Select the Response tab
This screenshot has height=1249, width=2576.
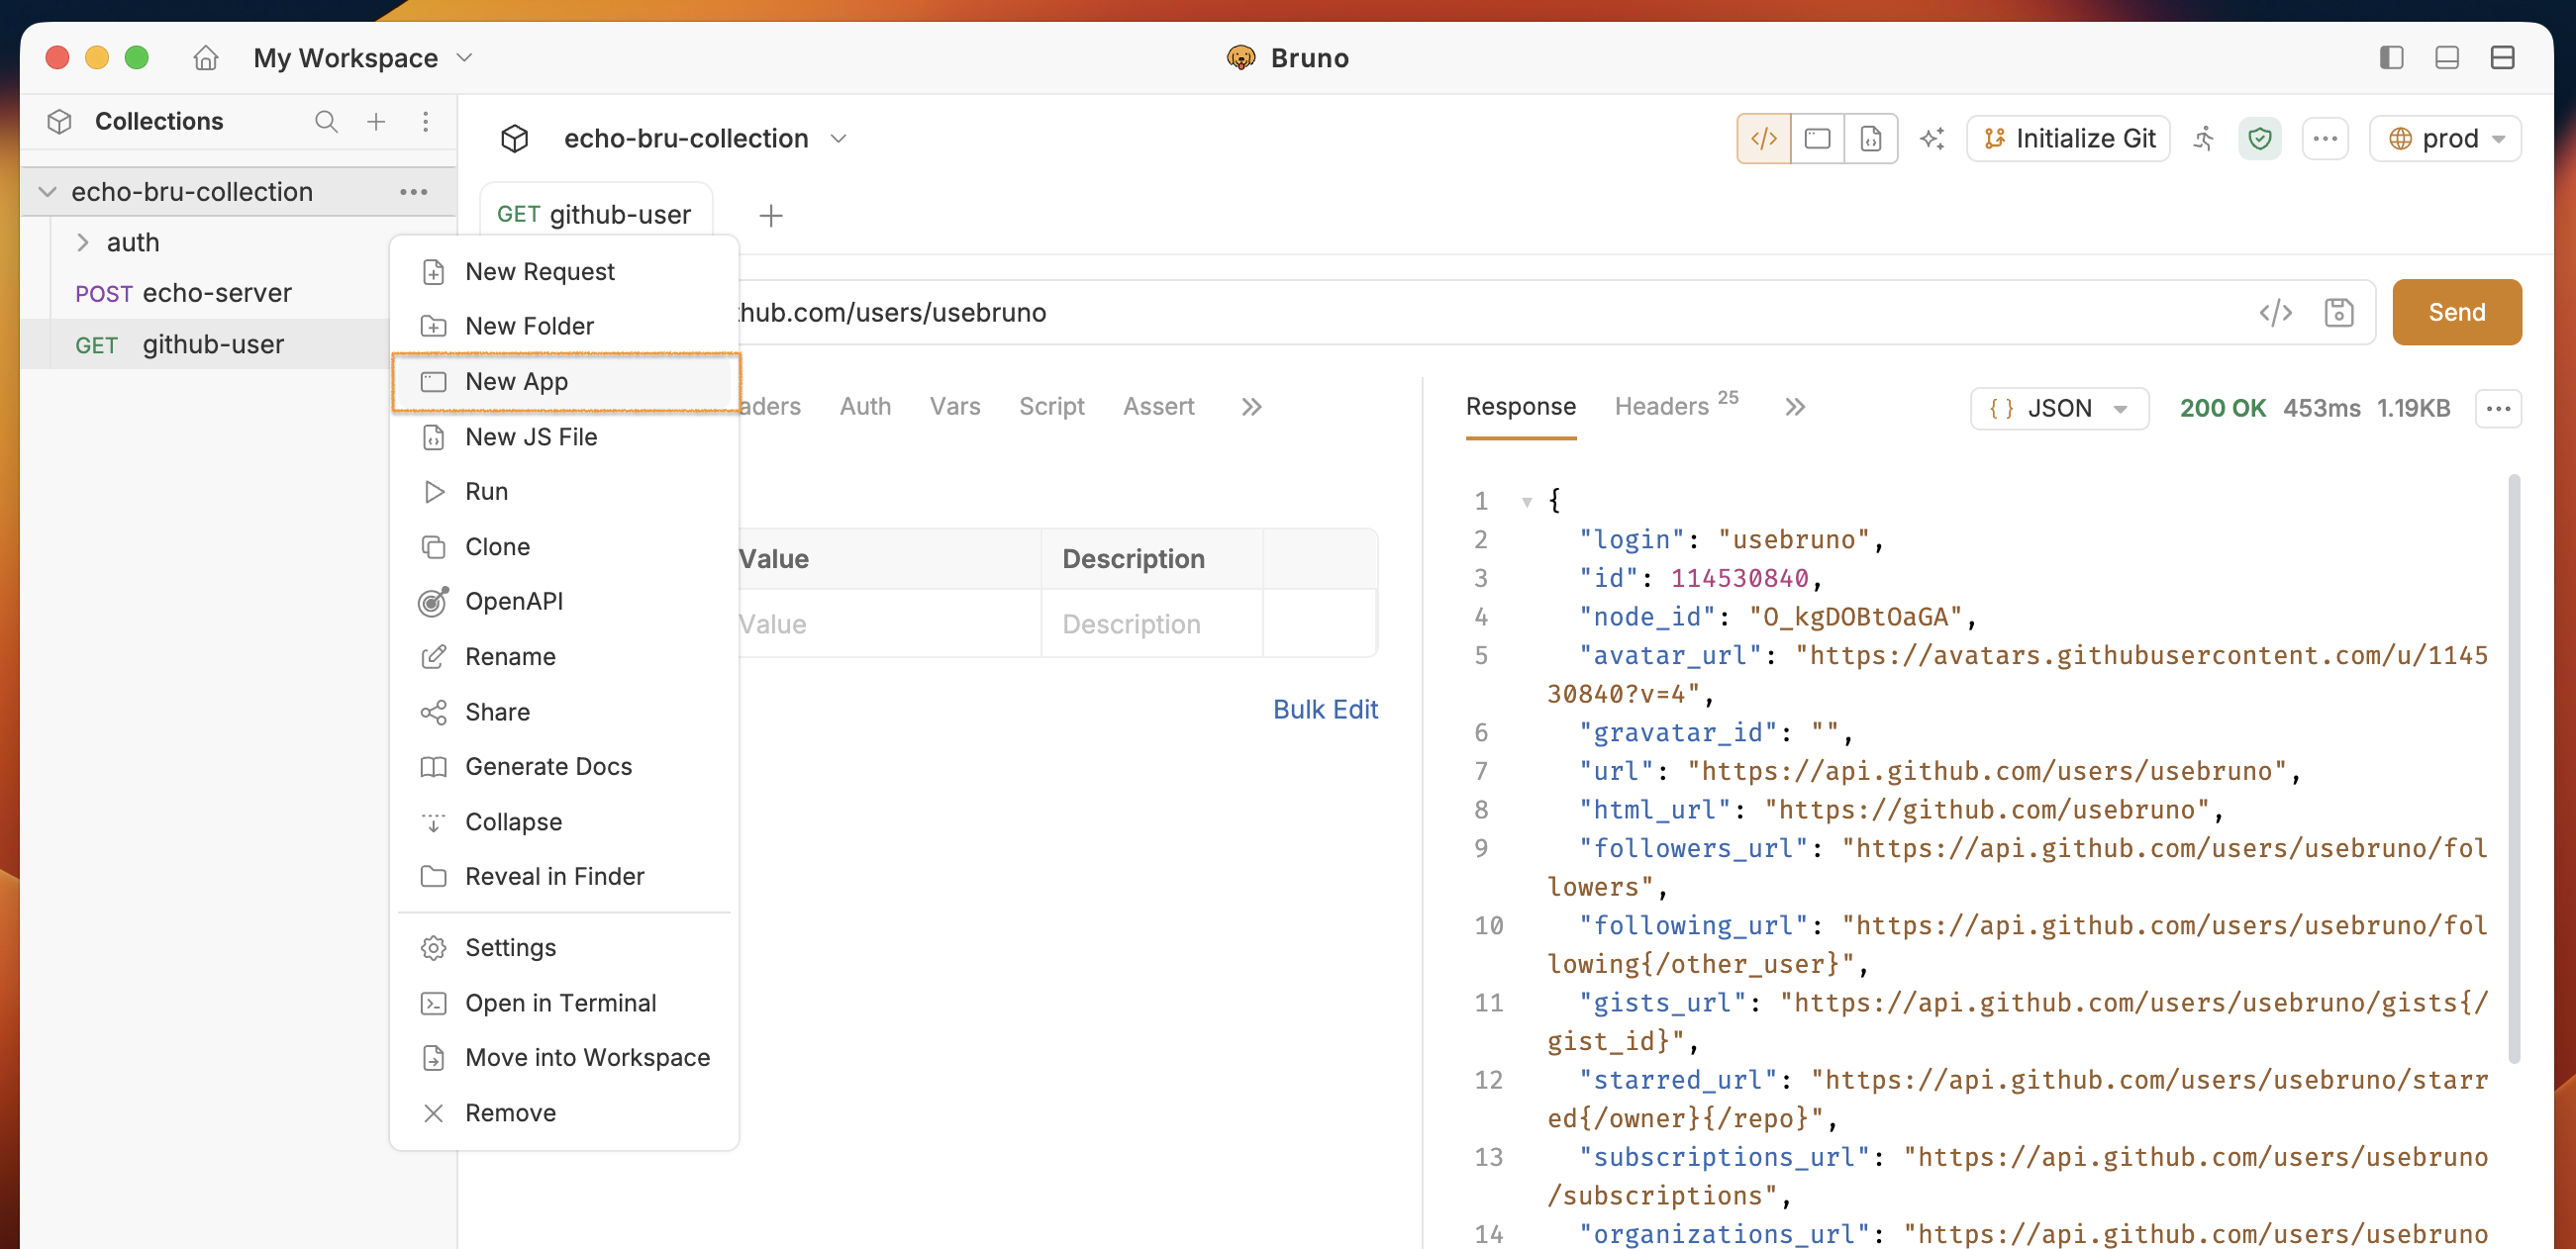(1520, 407)
